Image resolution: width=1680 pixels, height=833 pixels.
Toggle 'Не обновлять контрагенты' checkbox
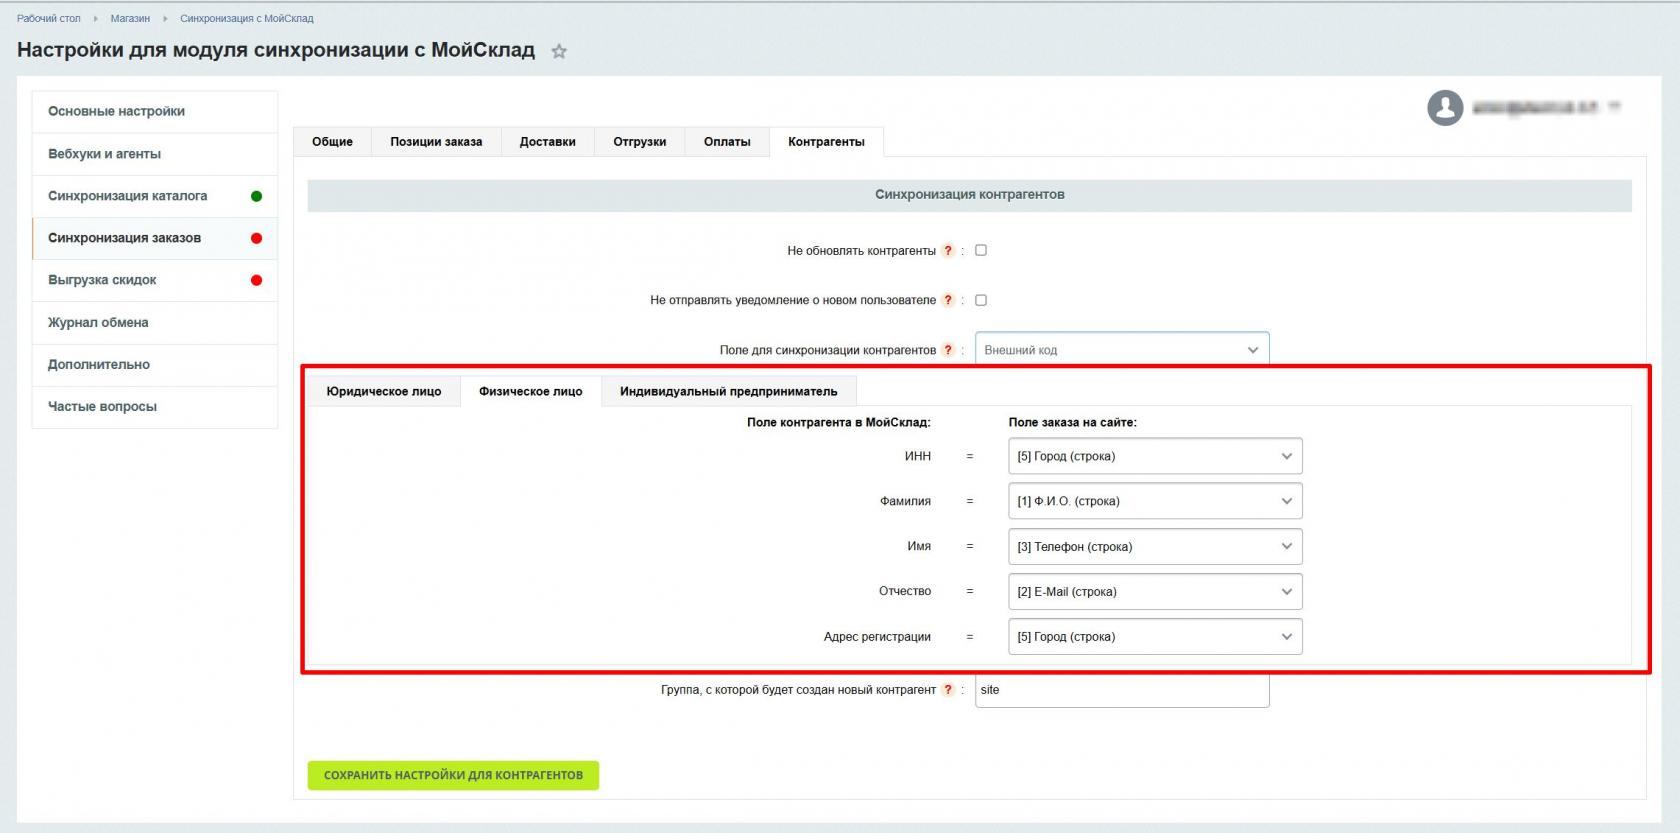coord(981,250)
